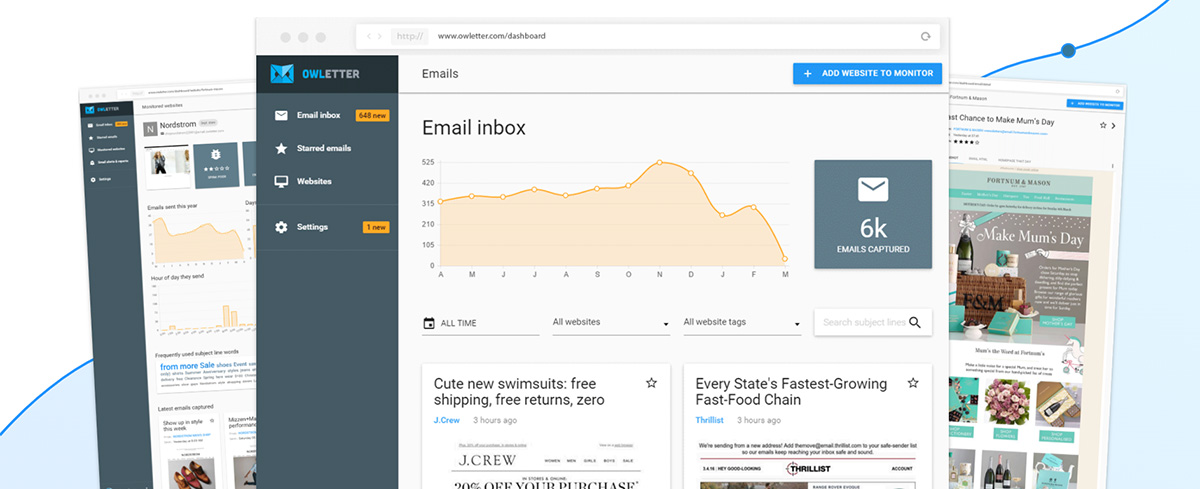The height and width of the screenshot is (489, 1200).
Task: Click the envelope icon in the 6k tile
Action: pos(873,189)
